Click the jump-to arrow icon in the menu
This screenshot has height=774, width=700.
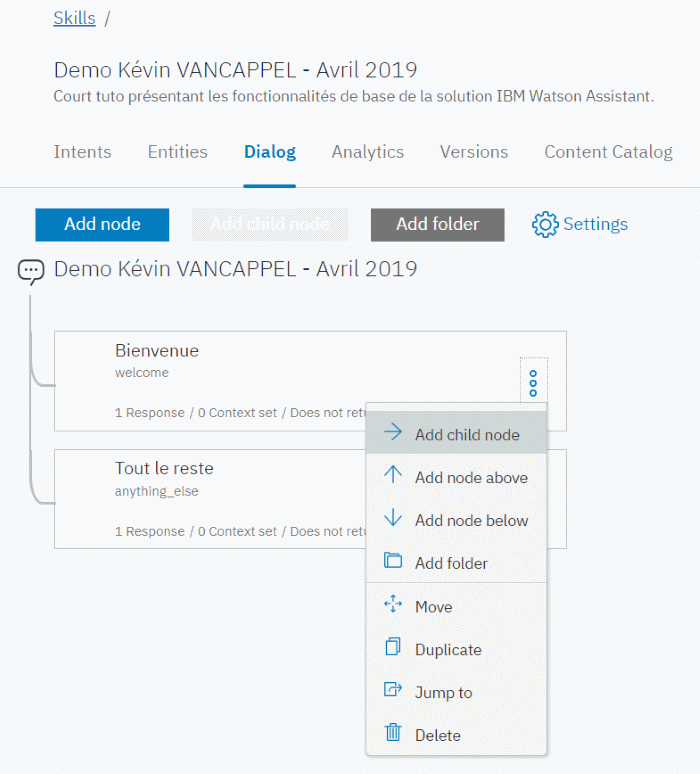coord(393,689)
